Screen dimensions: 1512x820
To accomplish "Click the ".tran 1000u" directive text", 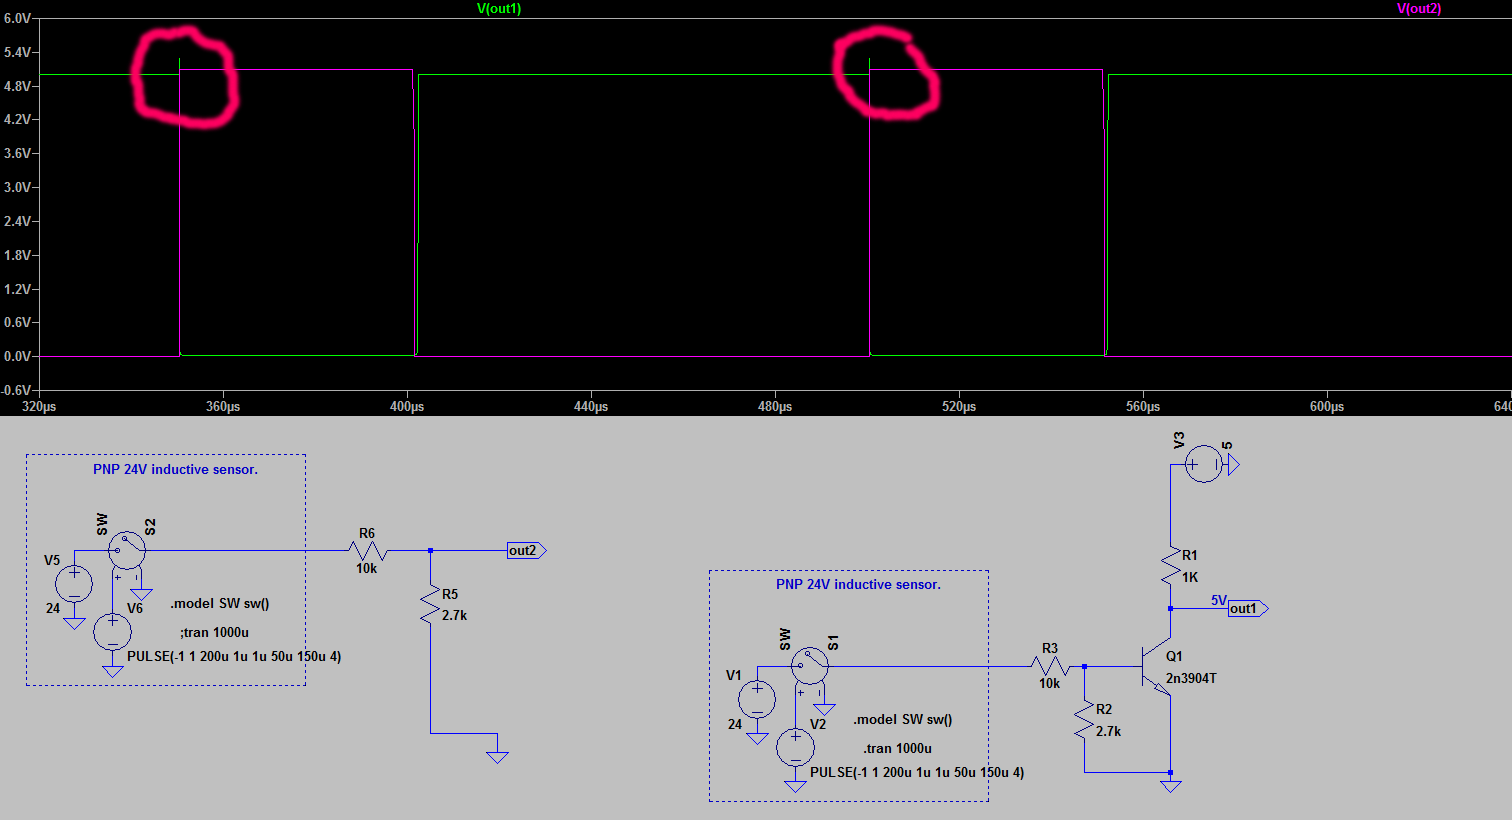I will pyautogui.click(x=897, y=748).
